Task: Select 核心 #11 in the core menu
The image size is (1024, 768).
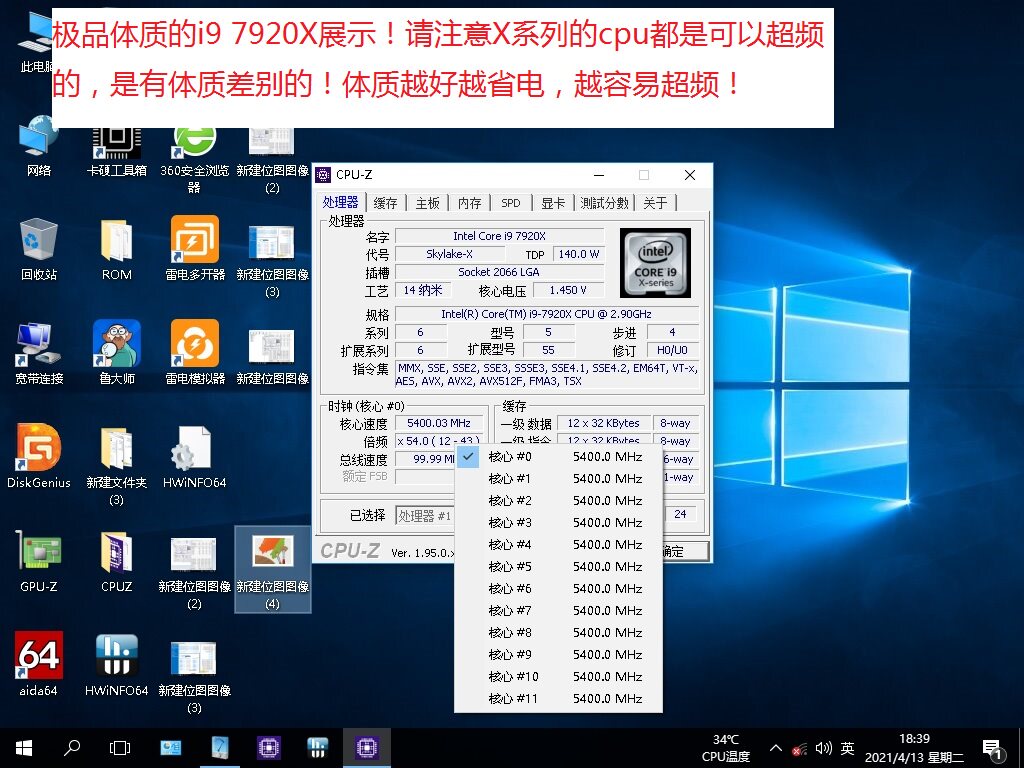Action: click(x=558, y=699)
